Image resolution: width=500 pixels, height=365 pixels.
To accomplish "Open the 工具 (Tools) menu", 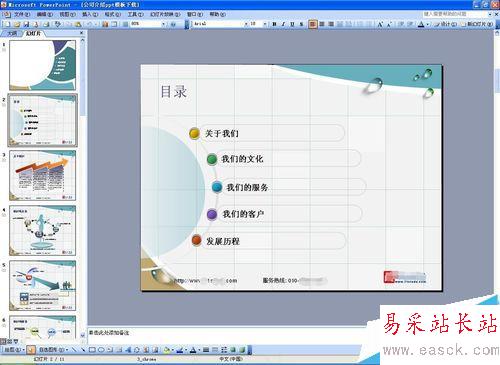I will point(135,14).
